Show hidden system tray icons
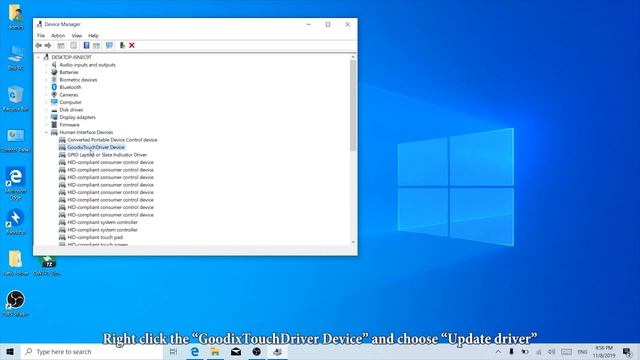Image resolution: width=640 pixels, height=360 pixels. coord(498,352)
